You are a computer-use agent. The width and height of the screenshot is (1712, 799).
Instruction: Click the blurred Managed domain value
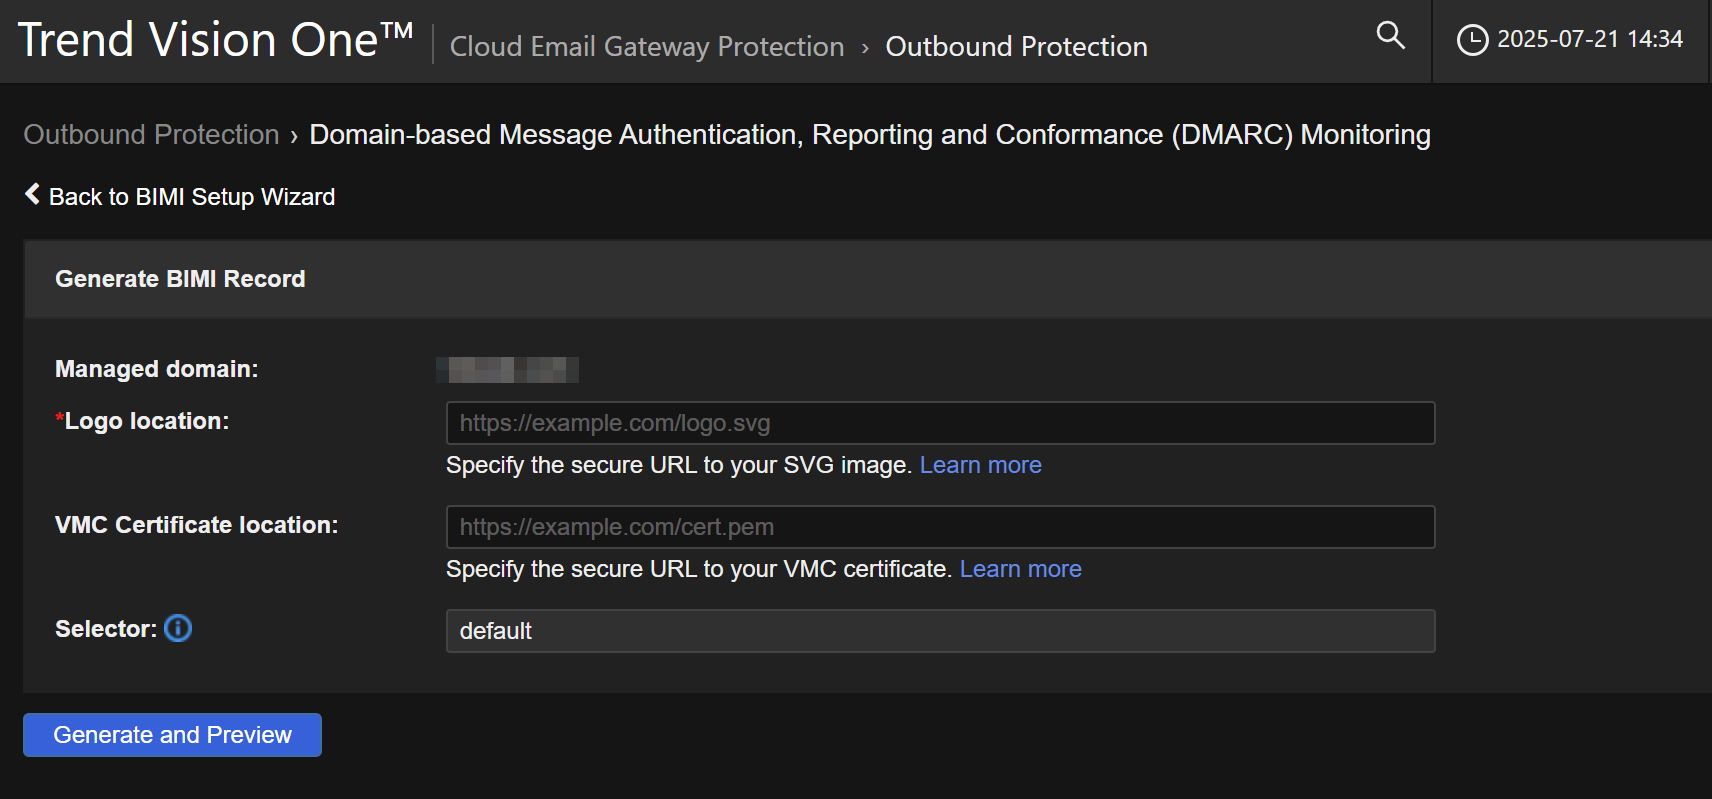click(508, 370)
